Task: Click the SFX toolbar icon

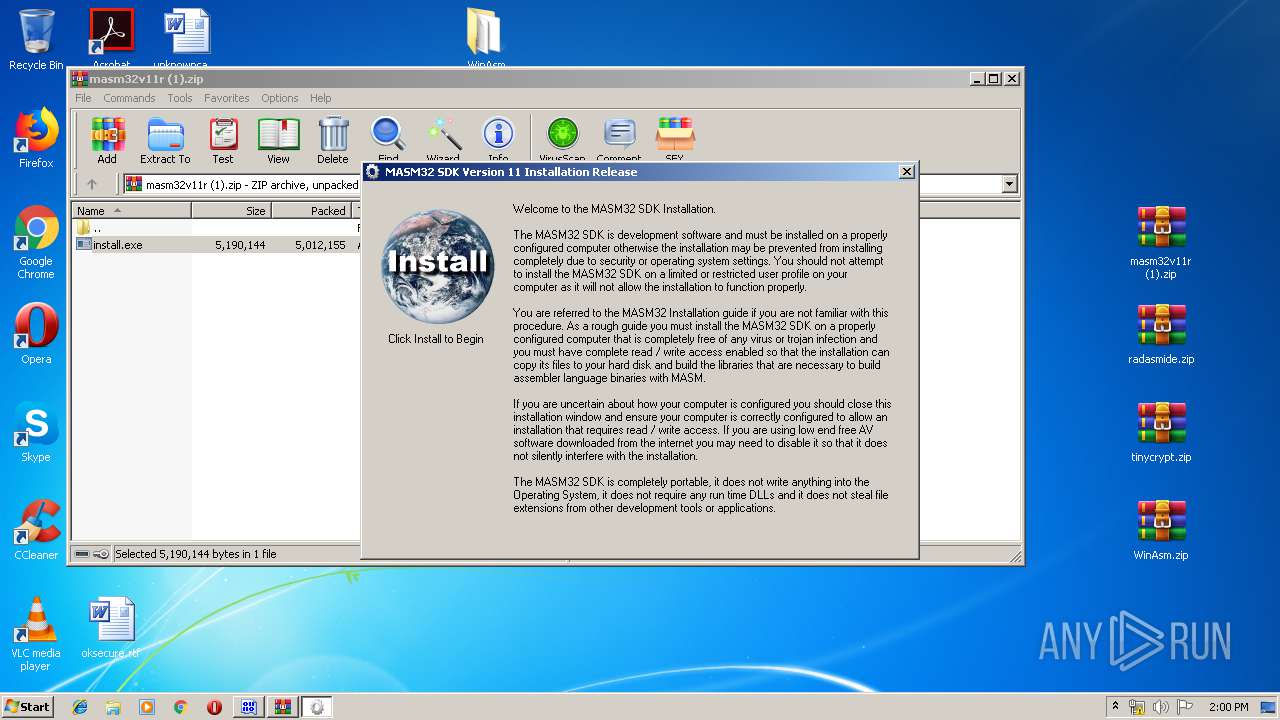Action: click(x=675, y=138)
